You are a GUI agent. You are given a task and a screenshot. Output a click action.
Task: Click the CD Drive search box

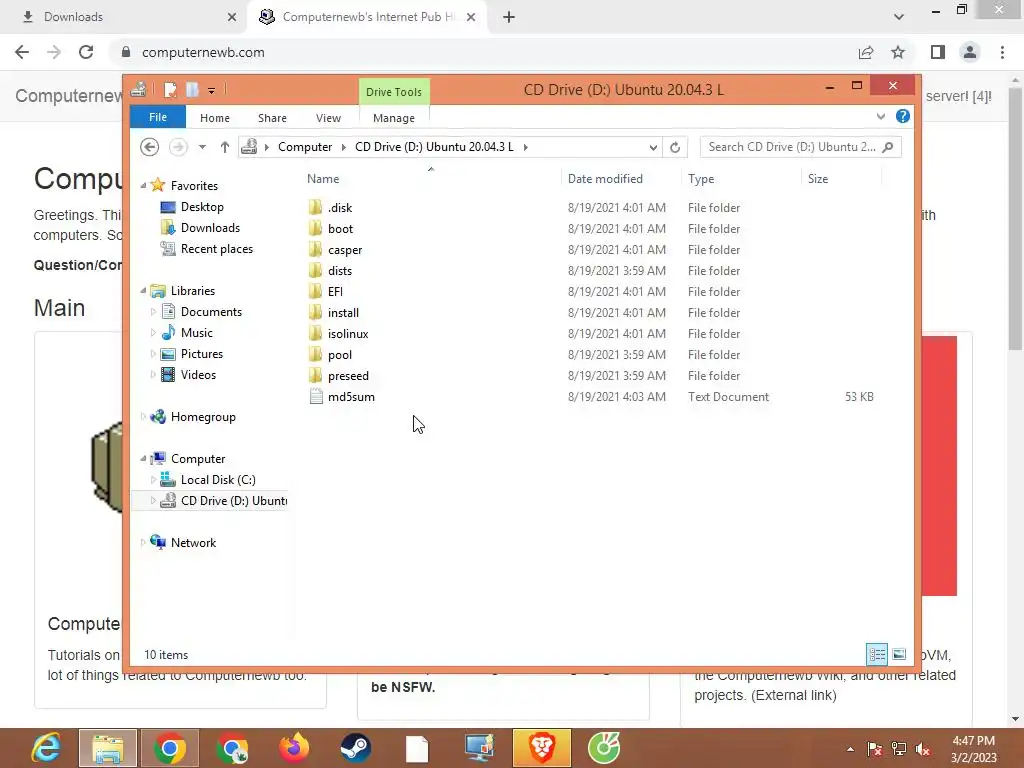pyautogui.click(x=801, y=147)
